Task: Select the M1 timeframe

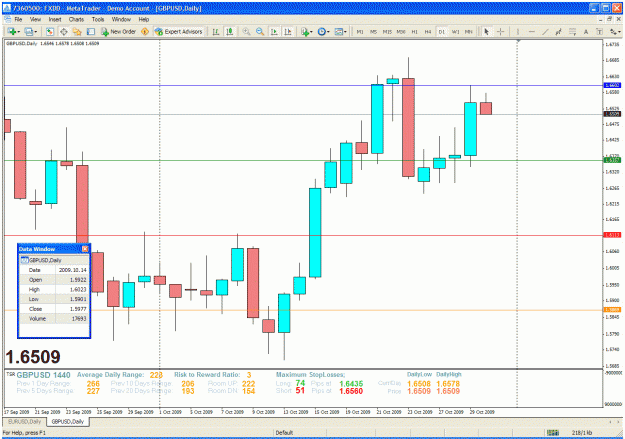Action: (x=360, y=32)
